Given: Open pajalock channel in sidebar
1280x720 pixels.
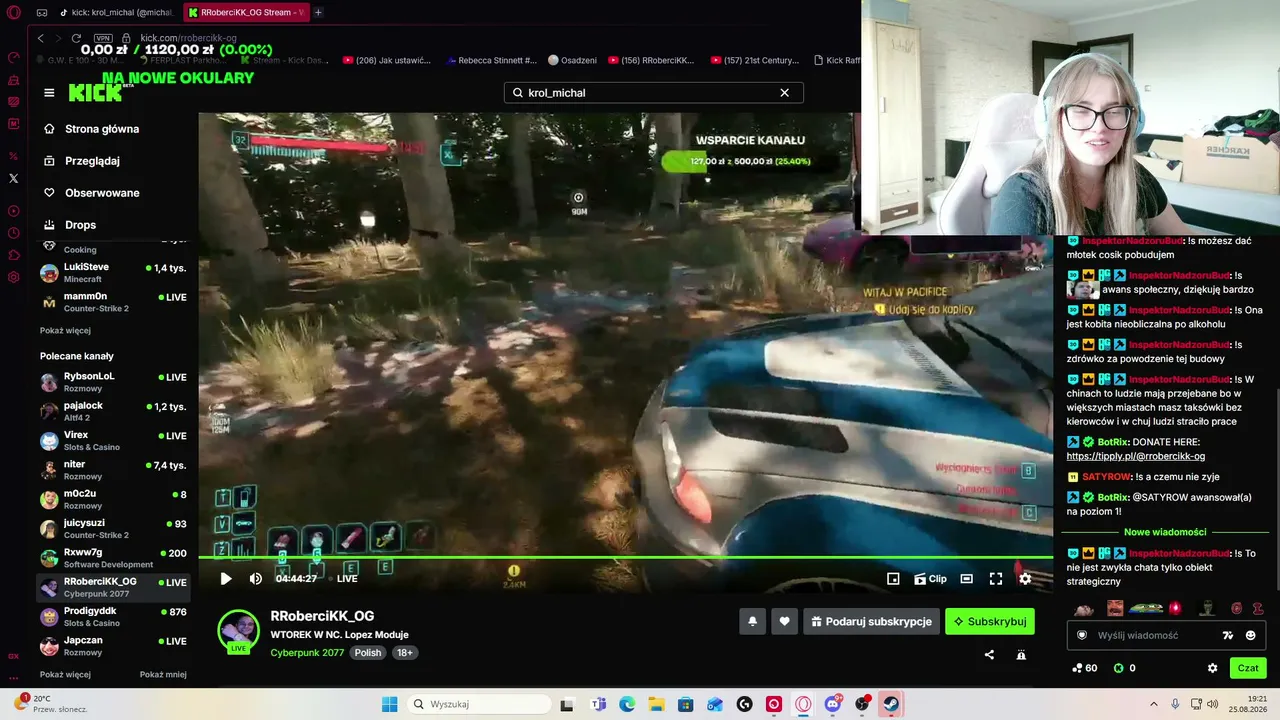Looking at the screenshot, I should [x=113, y=411].
